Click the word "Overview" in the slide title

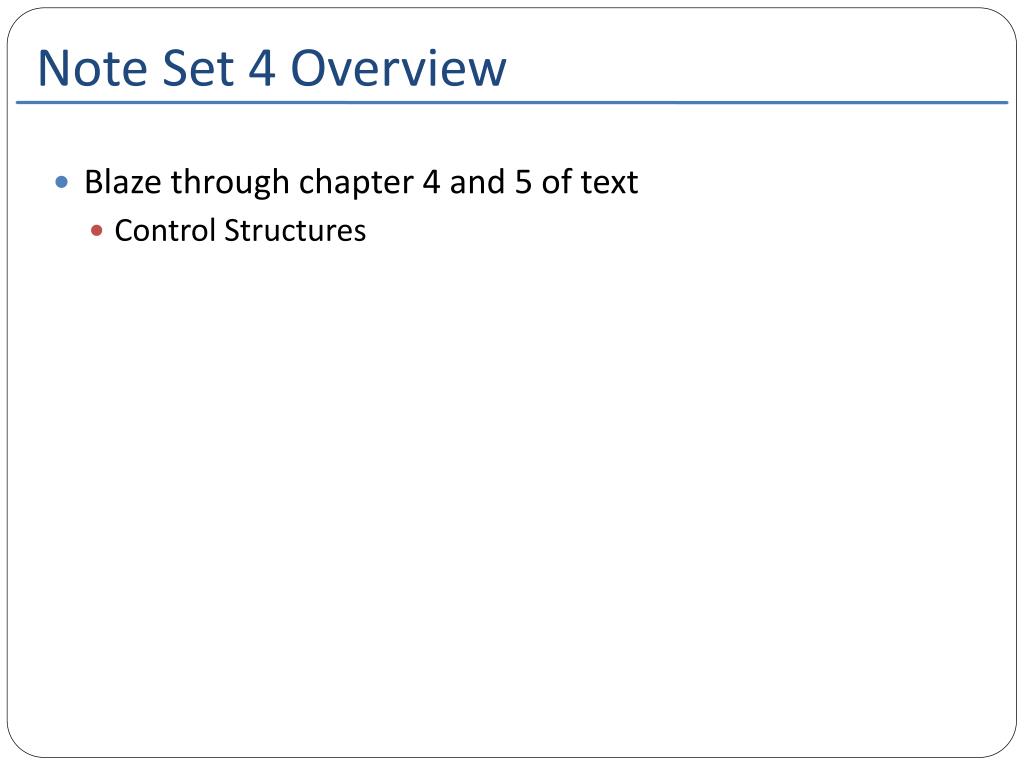point(398,68)
